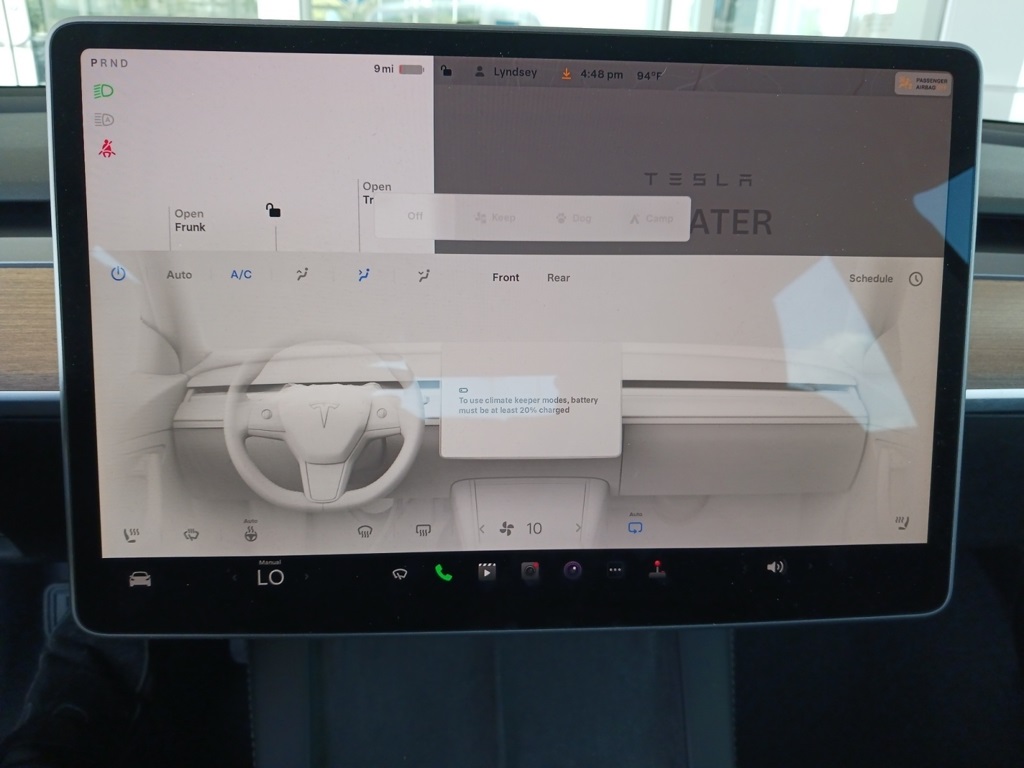Select the Off climate keeper option
The height and width of the screenshot is (768, 1024).
(x=415, y=216)
